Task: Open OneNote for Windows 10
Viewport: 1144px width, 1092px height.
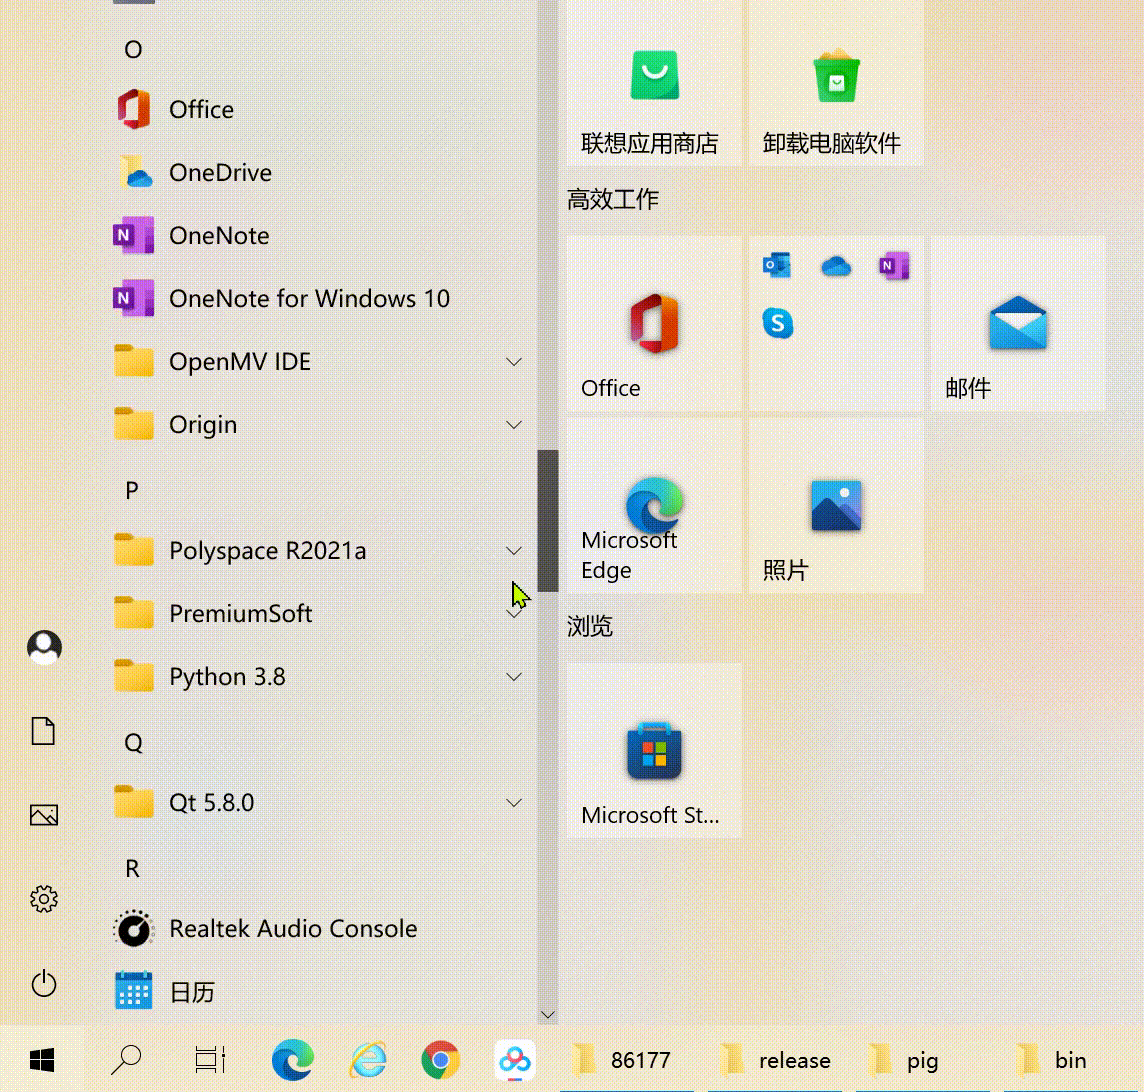Action: point(309,299)
